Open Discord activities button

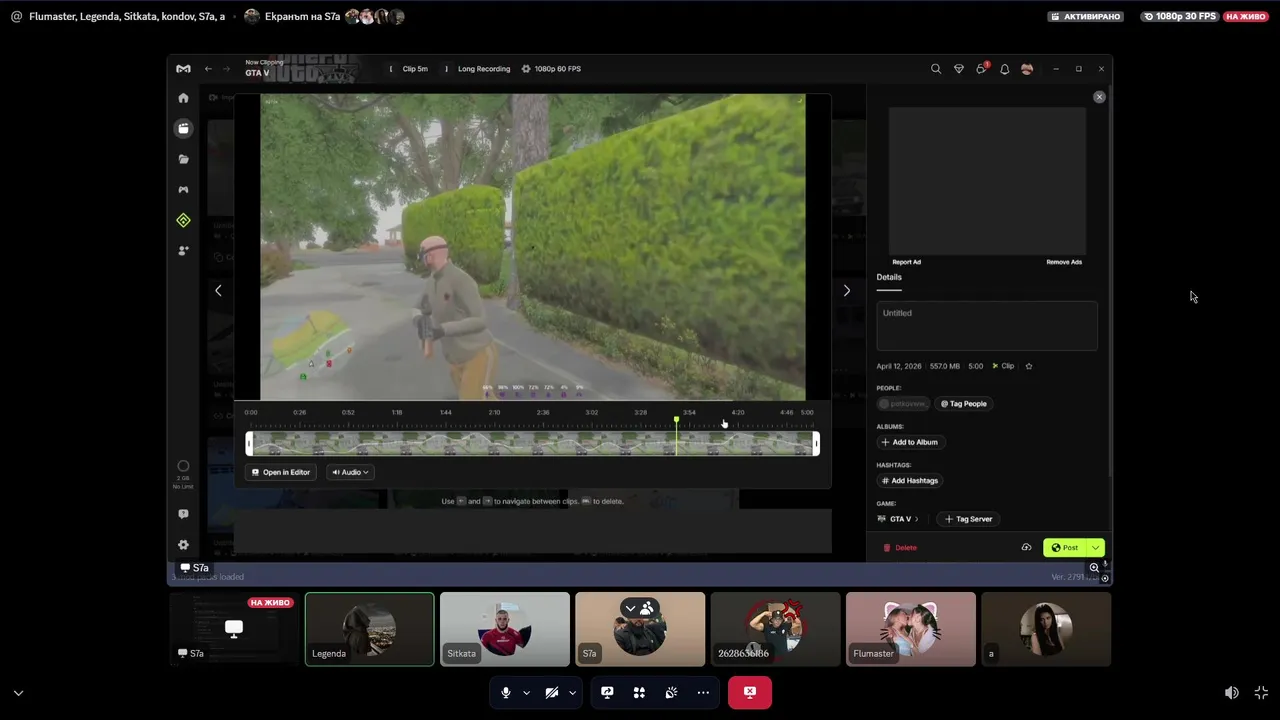click(x=639, y=692)
